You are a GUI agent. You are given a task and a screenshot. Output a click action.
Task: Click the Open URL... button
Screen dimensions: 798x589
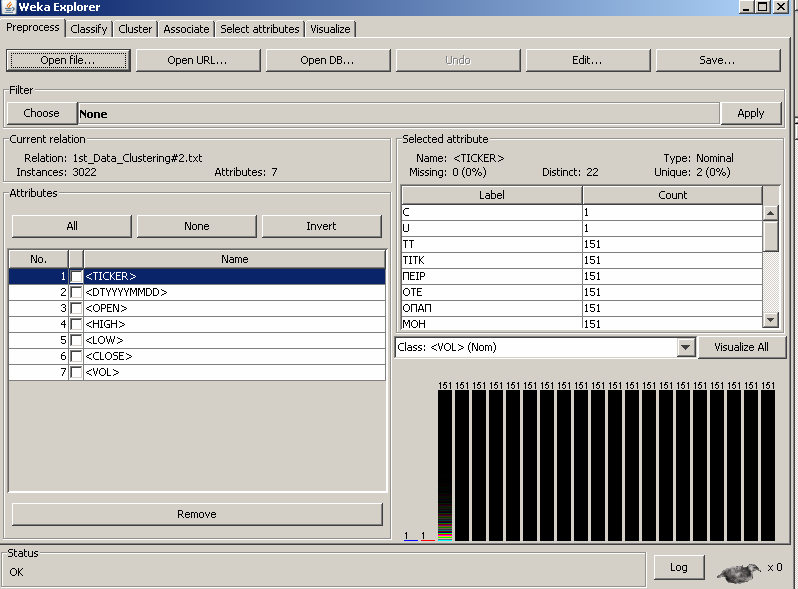point(198,60)
